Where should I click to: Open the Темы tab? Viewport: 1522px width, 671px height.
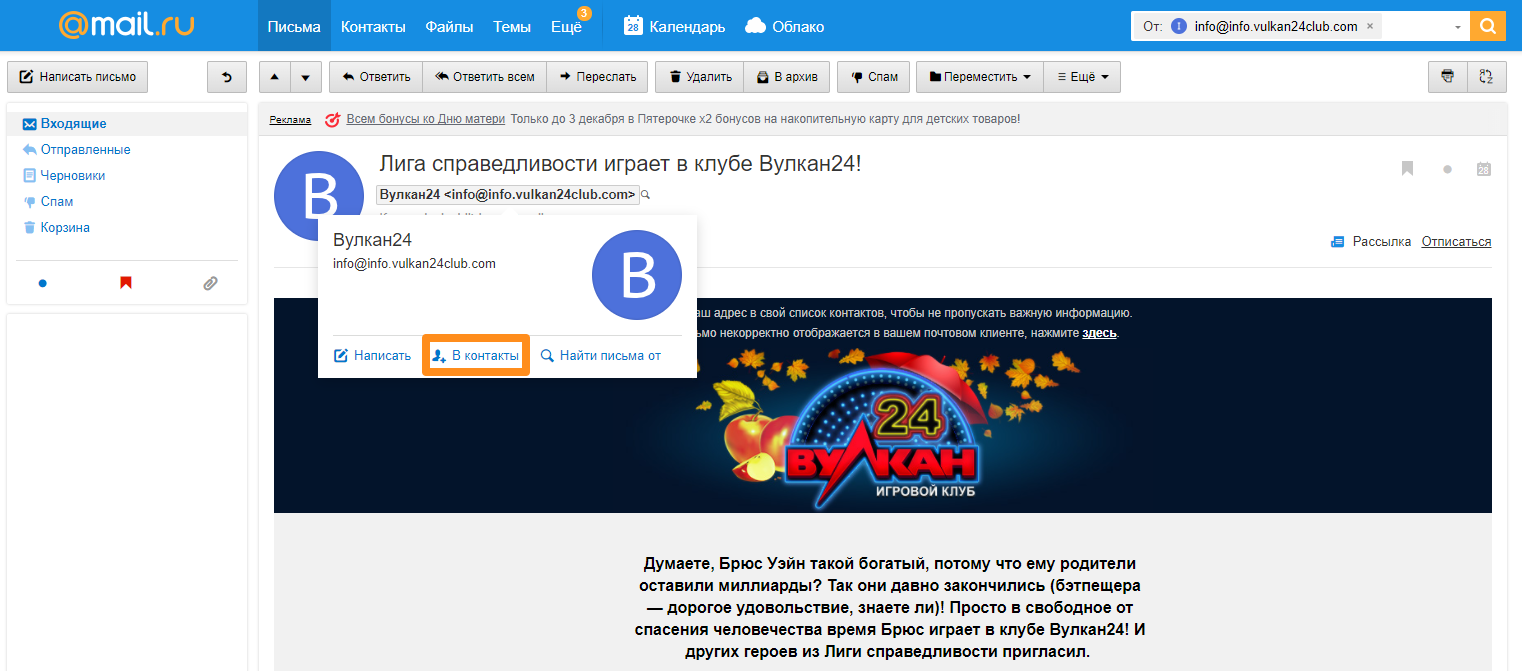coord(512,26)
